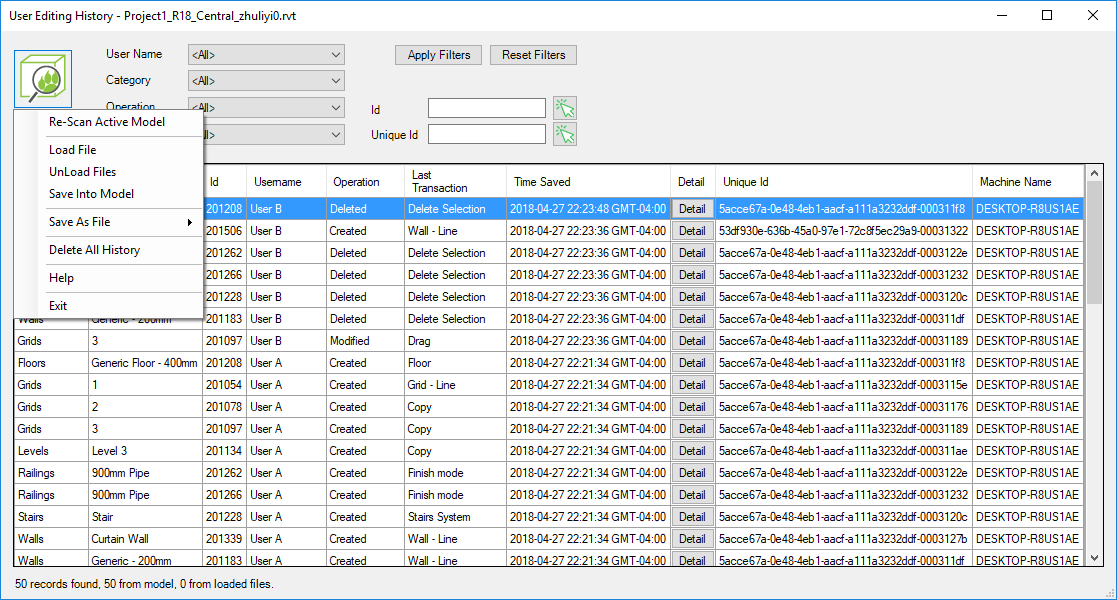The image size is (1117, 600).
Task: Select Delete All History menu item
Action: 92,250
